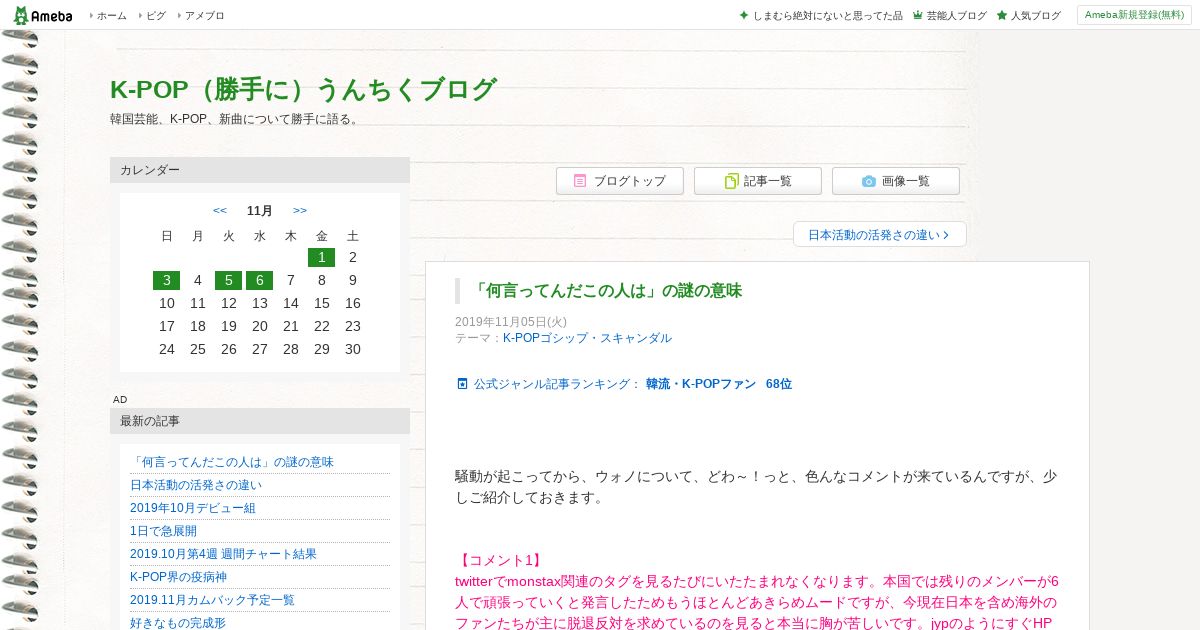Click article title 「何言ってんだこの人は」の謎の意味
The height and width of the screenshot is (630, 1200).
click(606, 291)
